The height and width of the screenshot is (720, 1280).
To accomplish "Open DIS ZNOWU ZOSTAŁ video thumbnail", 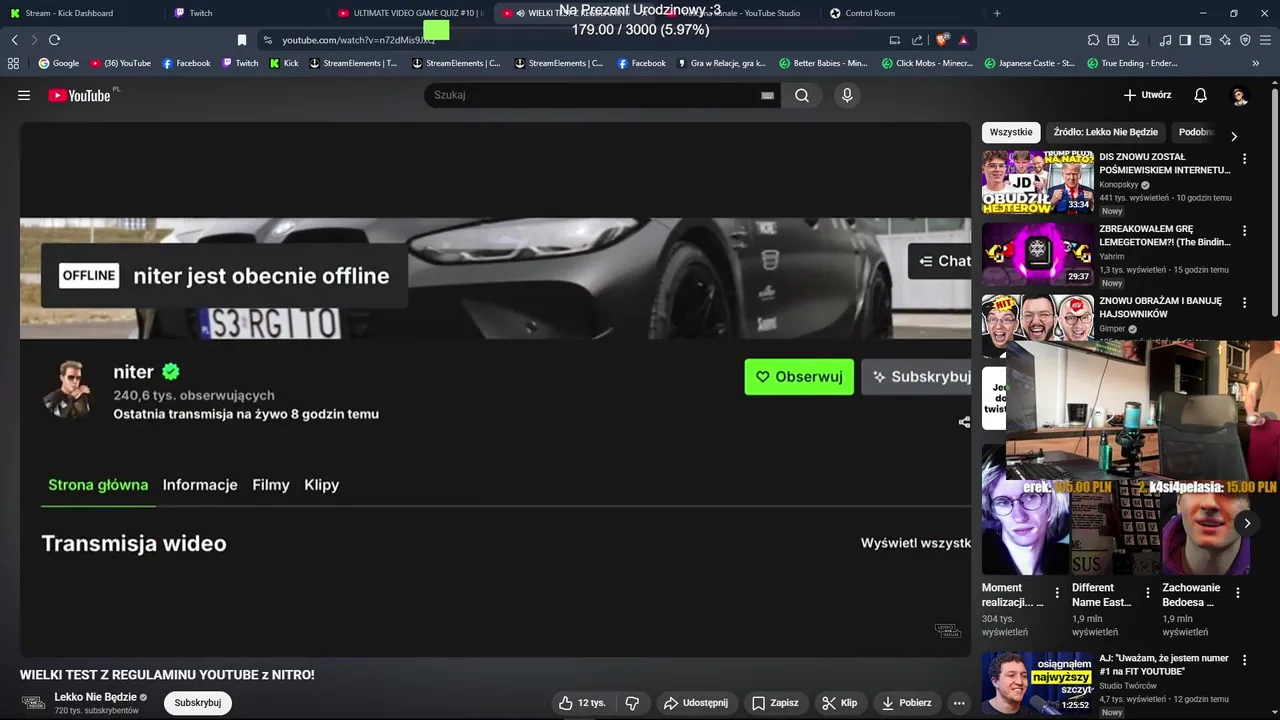I will [x=1038, y=182].
